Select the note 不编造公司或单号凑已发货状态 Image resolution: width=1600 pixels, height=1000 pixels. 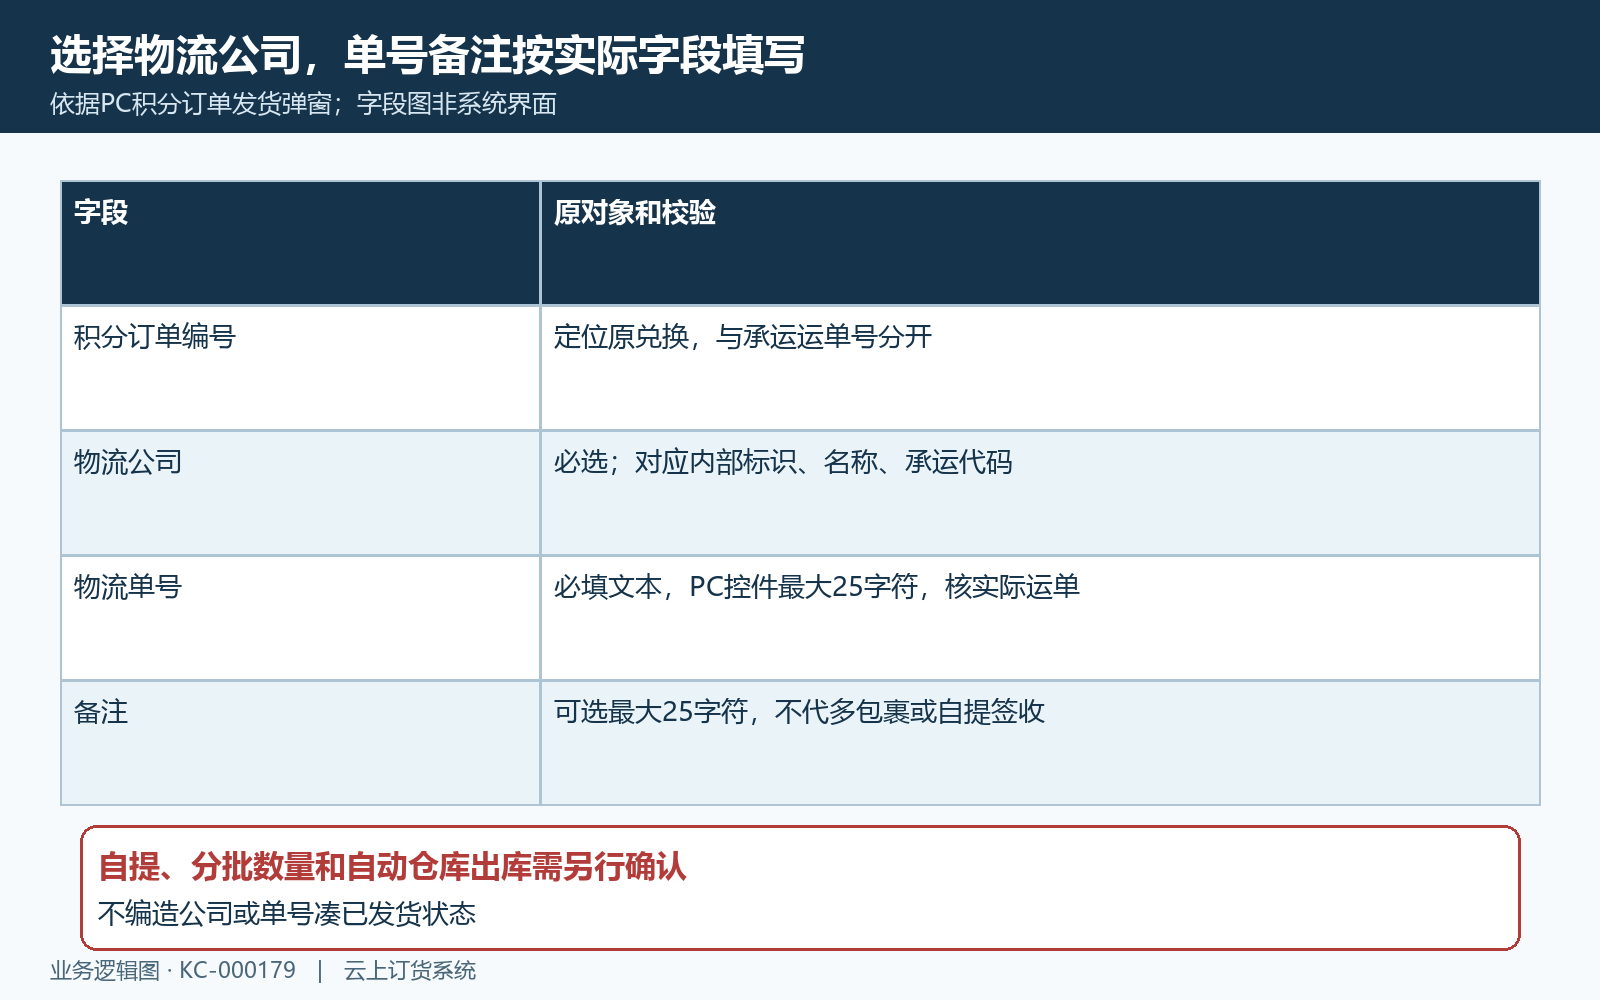click(287, 914)
